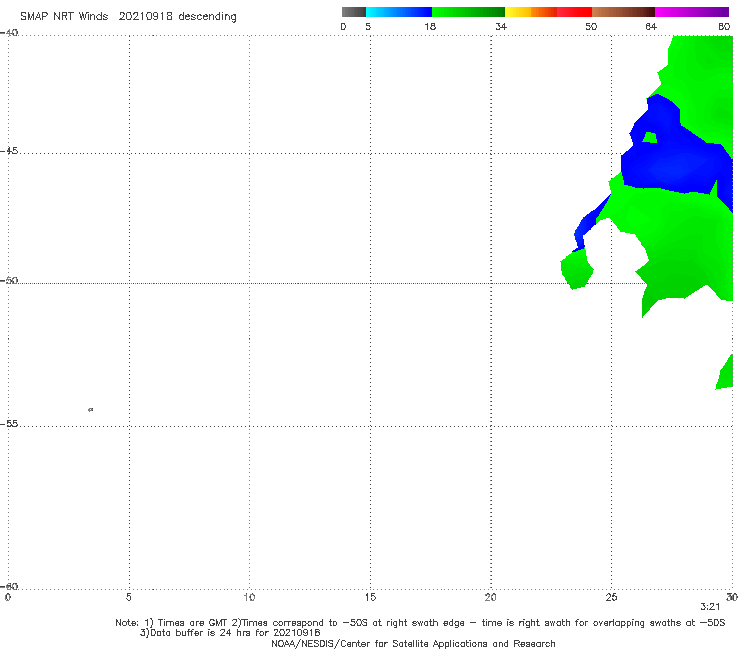The width and height of the screenshot is (740, 650).
Task: Click the isolated green blob near -50 latitude
Action: [x=576, y=269]
